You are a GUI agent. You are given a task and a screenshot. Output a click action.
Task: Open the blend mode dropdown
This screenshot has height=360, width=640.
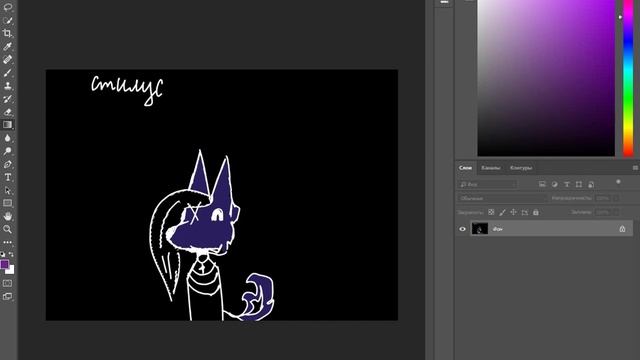point(502,198)
